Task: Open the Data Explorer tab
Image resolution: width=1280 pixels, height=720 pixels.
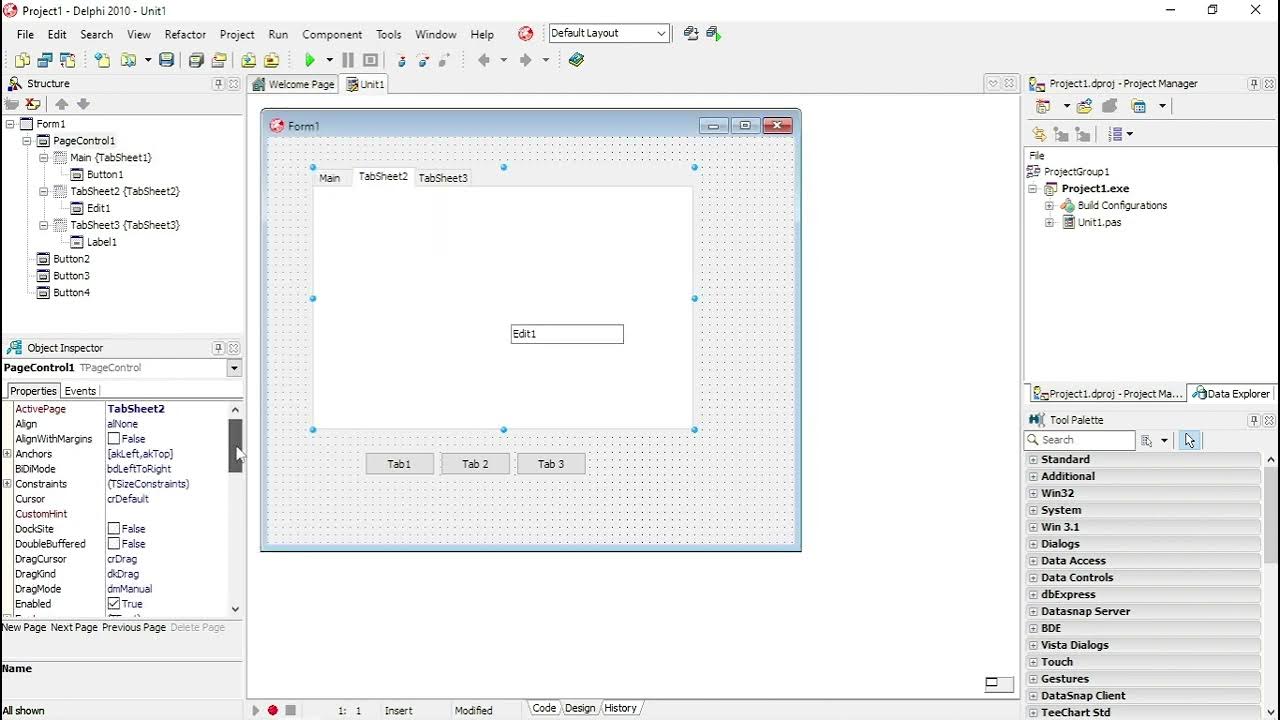Action: click(1230, 394)
